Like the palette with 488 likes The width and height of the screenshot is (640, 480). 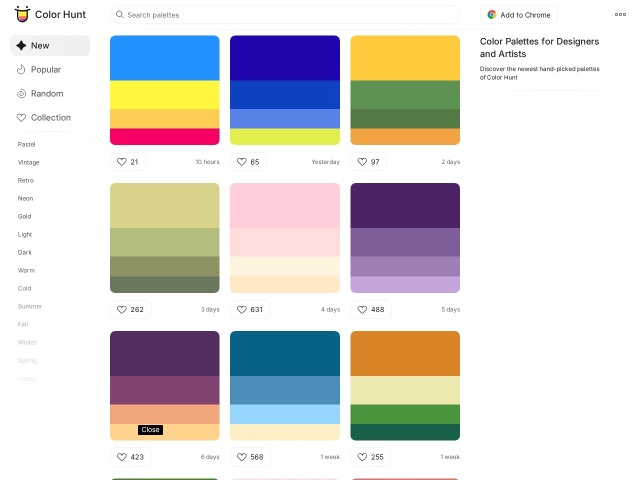coord(371,309)
